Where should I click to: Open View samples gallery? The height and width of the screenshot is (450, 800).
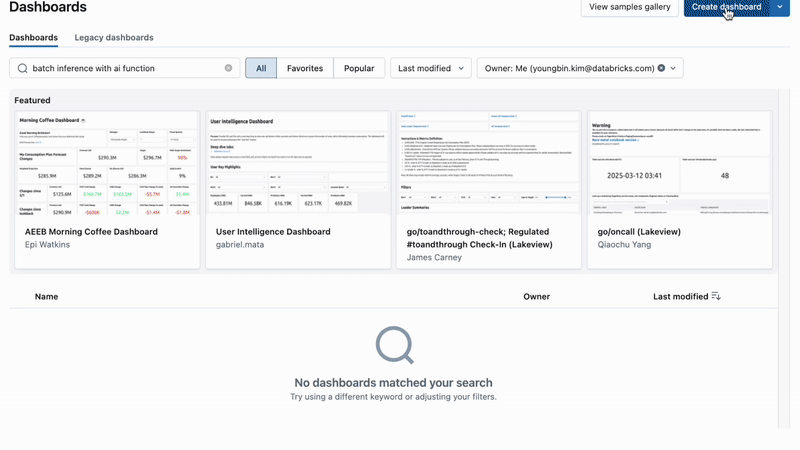(630, 7)
